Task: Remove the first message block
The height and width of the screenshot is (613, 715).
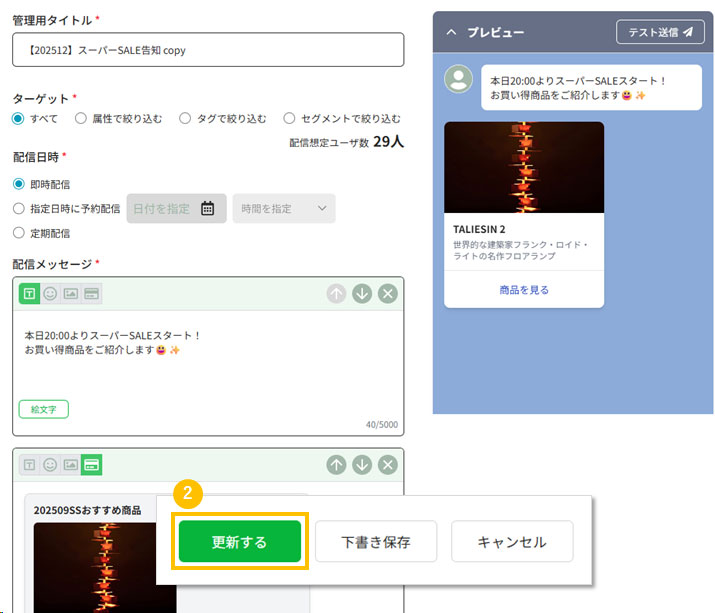Action: point(388,294)
